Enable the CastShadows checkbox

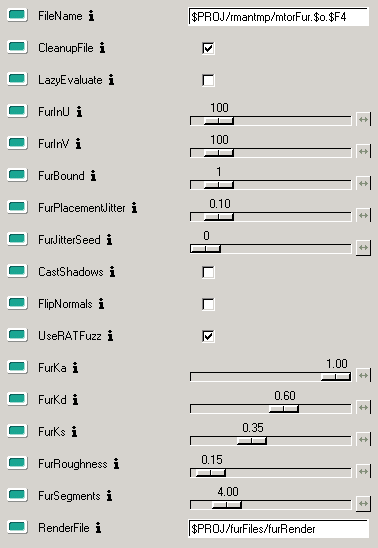pos(208,272)
